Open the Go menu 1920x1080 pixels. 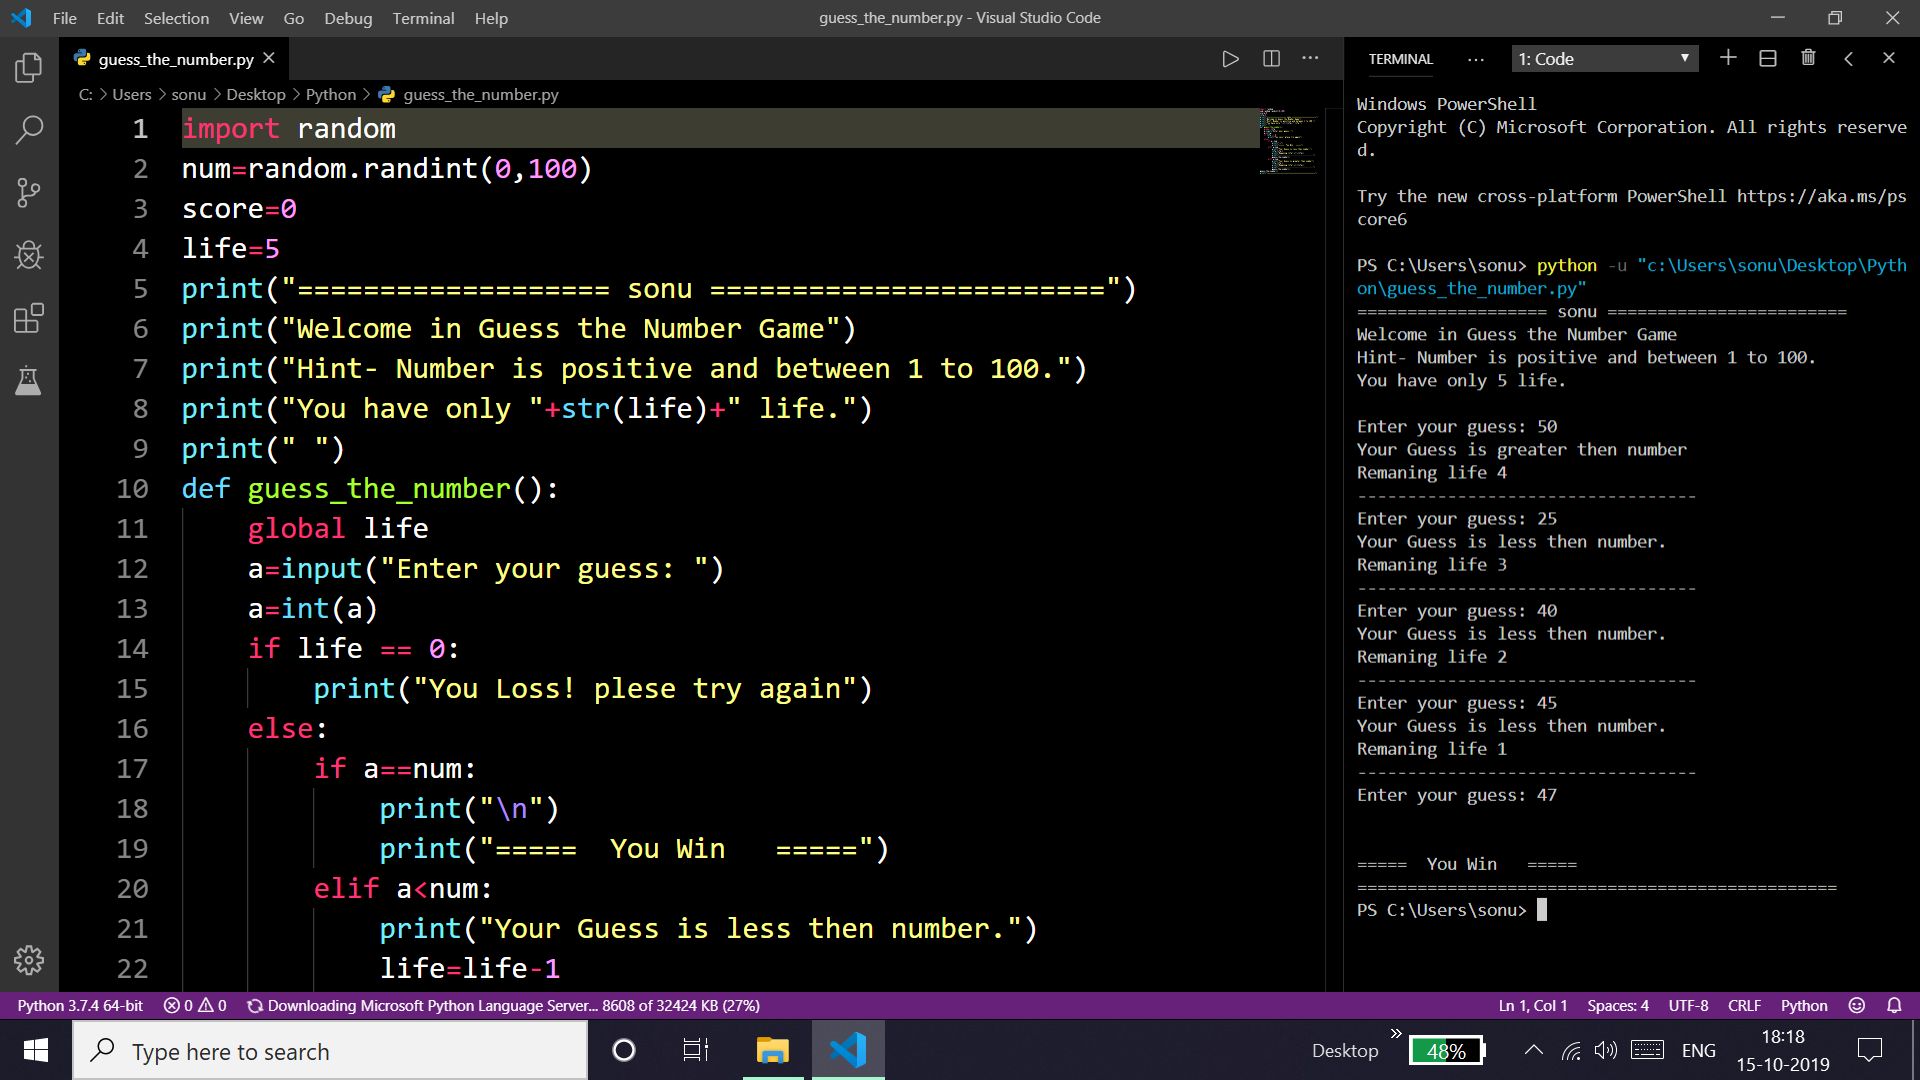pos(294,18)
